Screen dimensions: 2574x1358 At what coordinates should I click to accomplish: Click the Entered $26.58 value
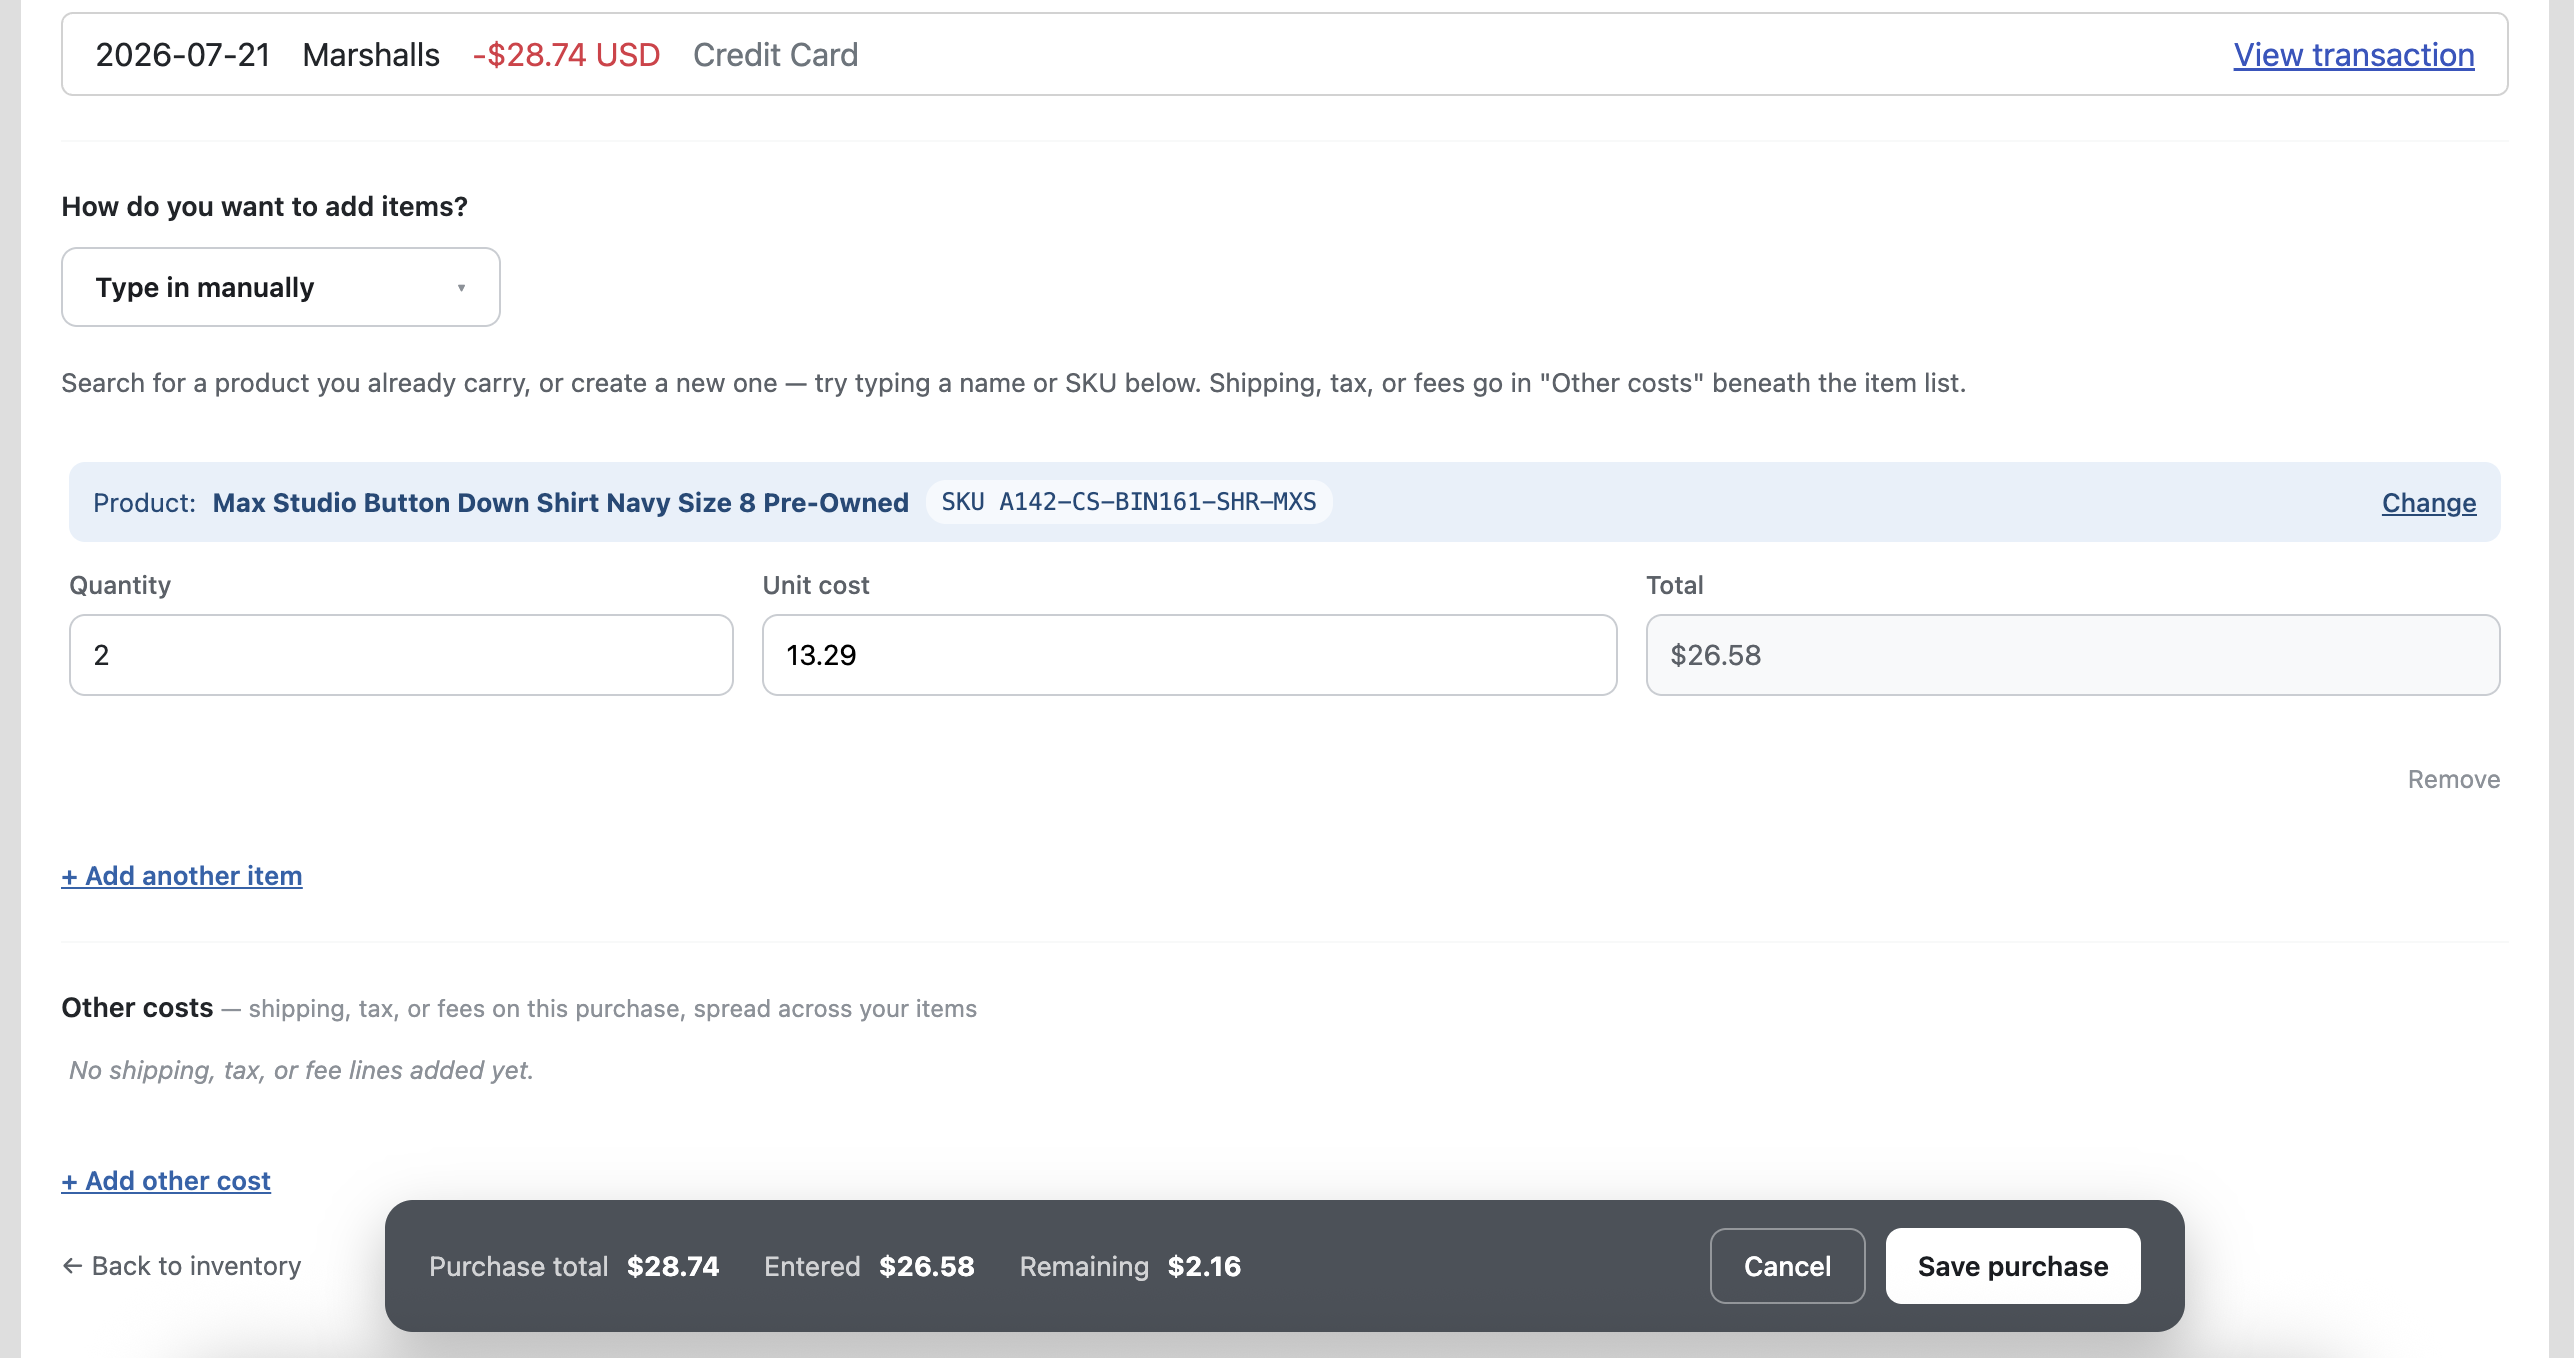click(927, 1267)
